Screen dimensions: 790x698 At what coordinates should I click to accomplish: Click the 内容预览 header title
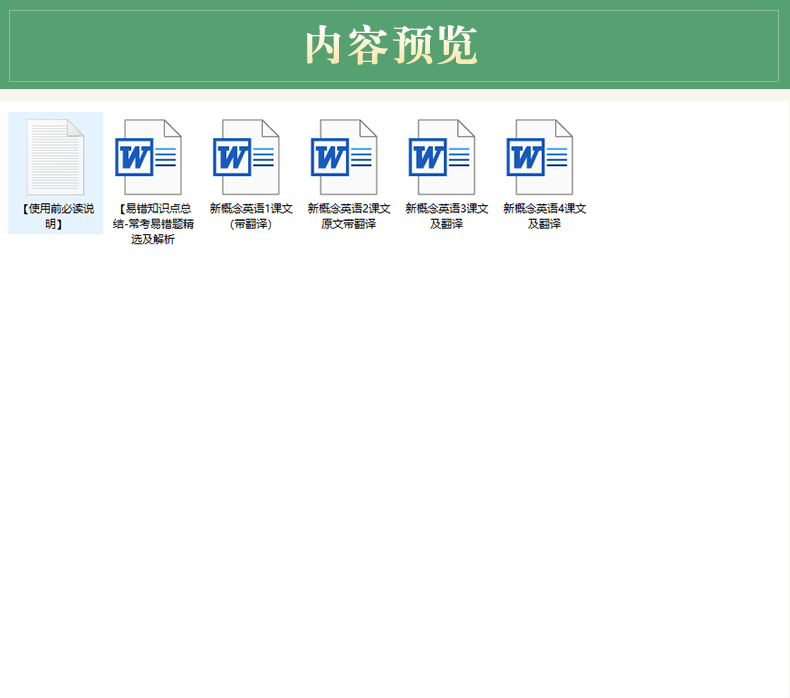tap(391, 45)
